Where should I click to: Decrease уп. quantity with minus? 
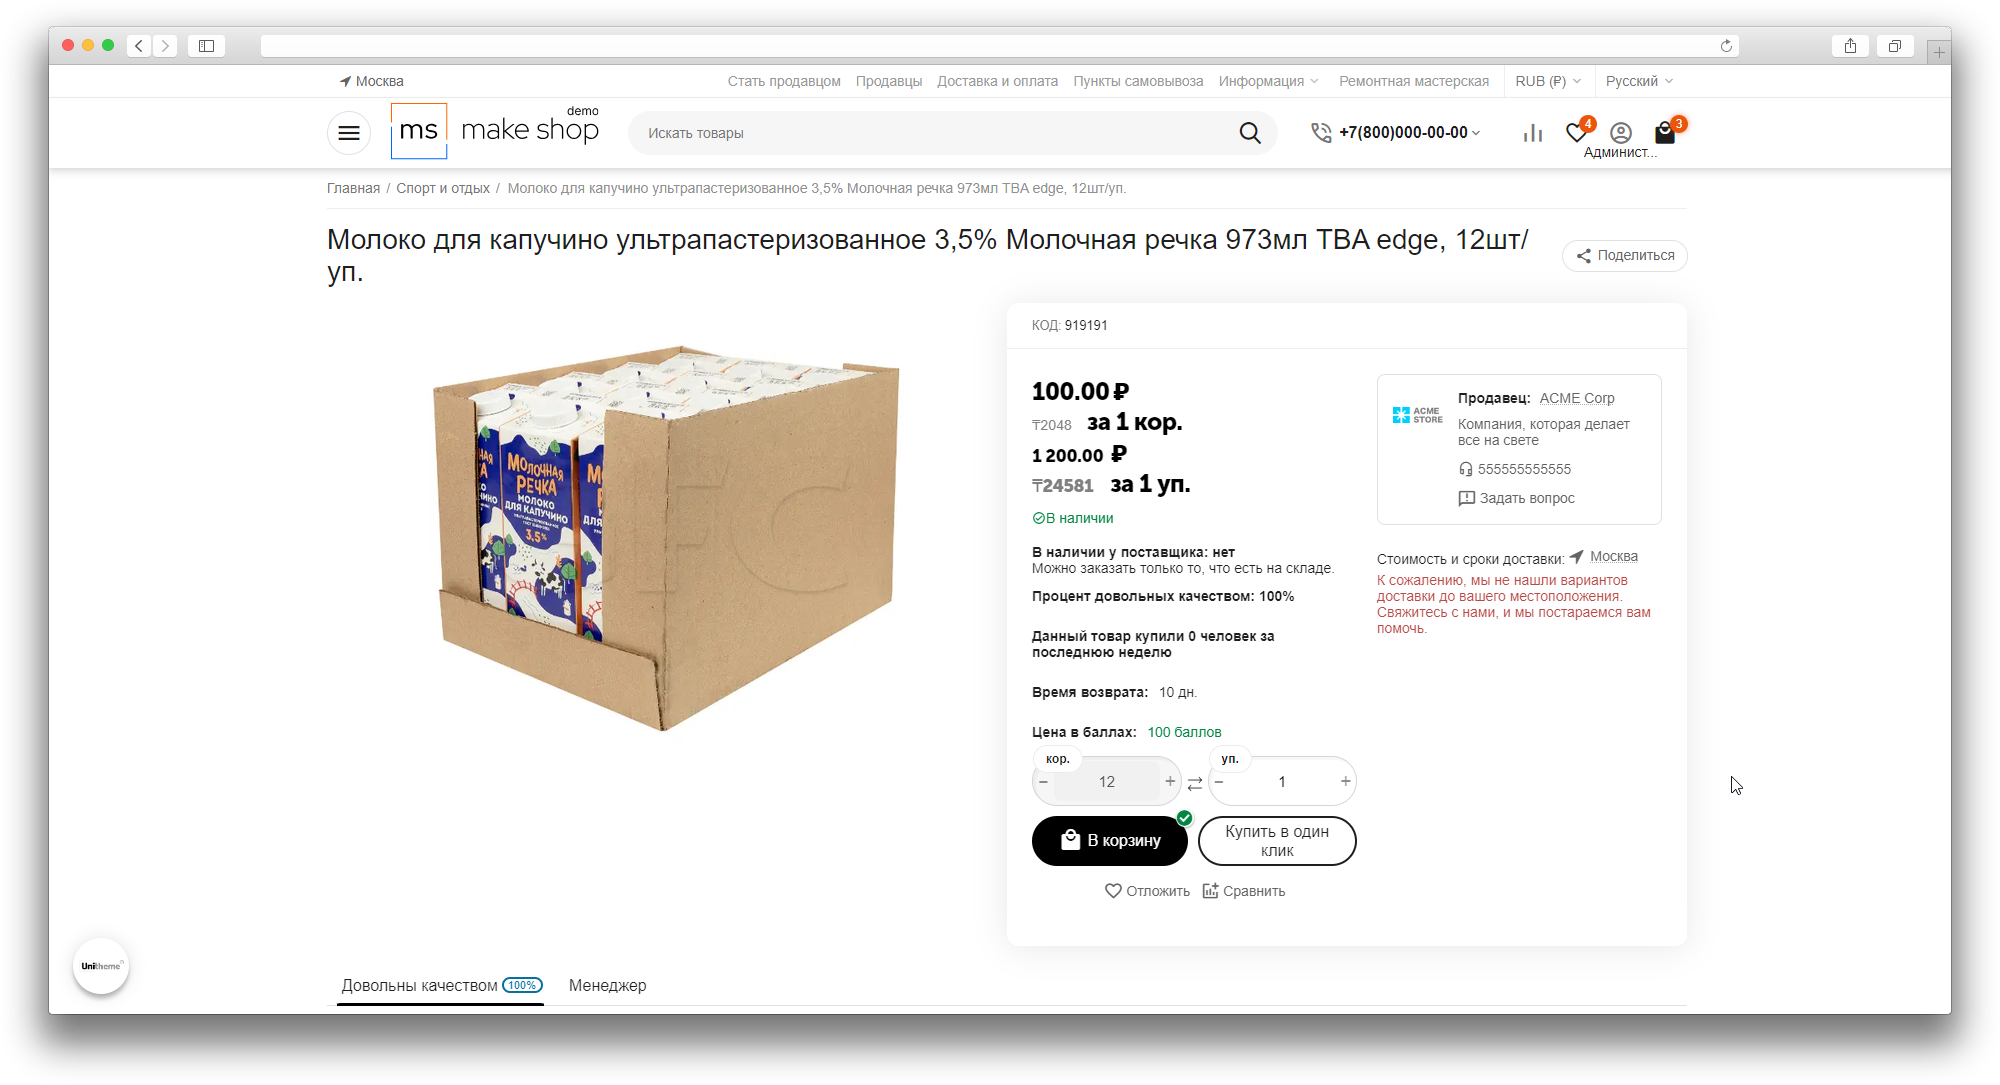(x=1219, y=781)
